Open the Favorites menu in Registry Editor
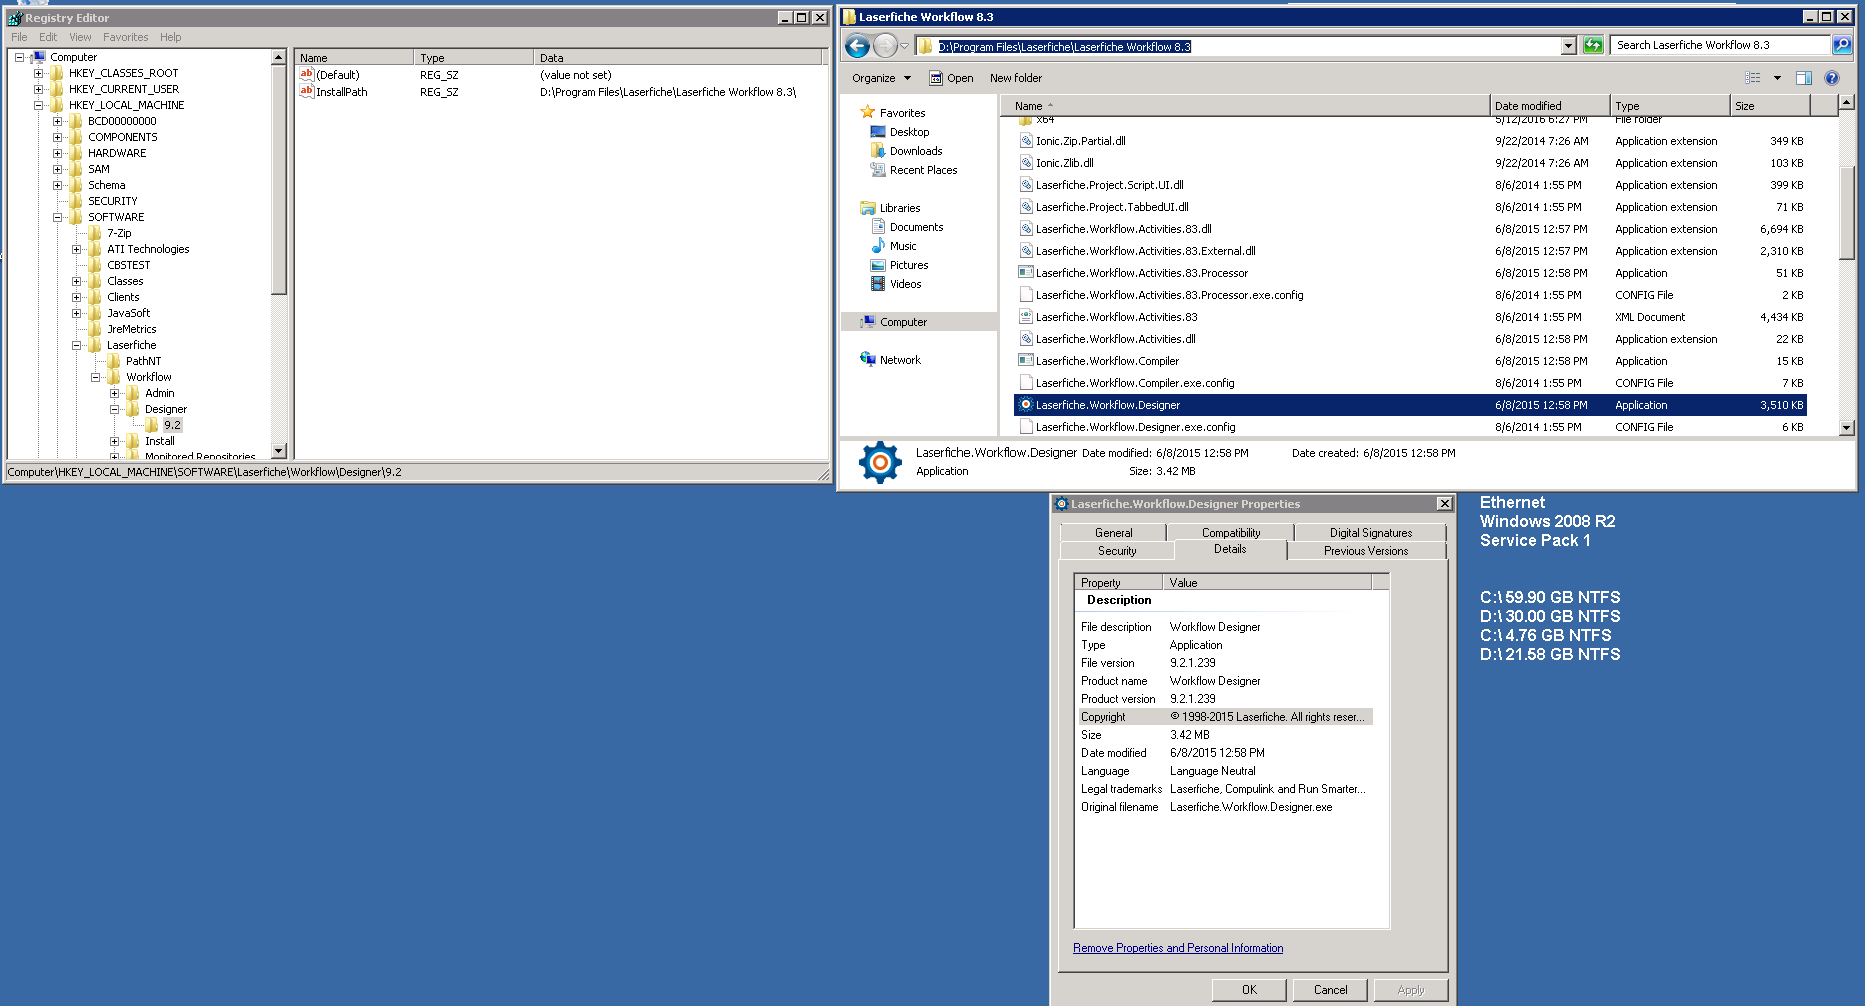1865x1006 pixels. [125, 37]
